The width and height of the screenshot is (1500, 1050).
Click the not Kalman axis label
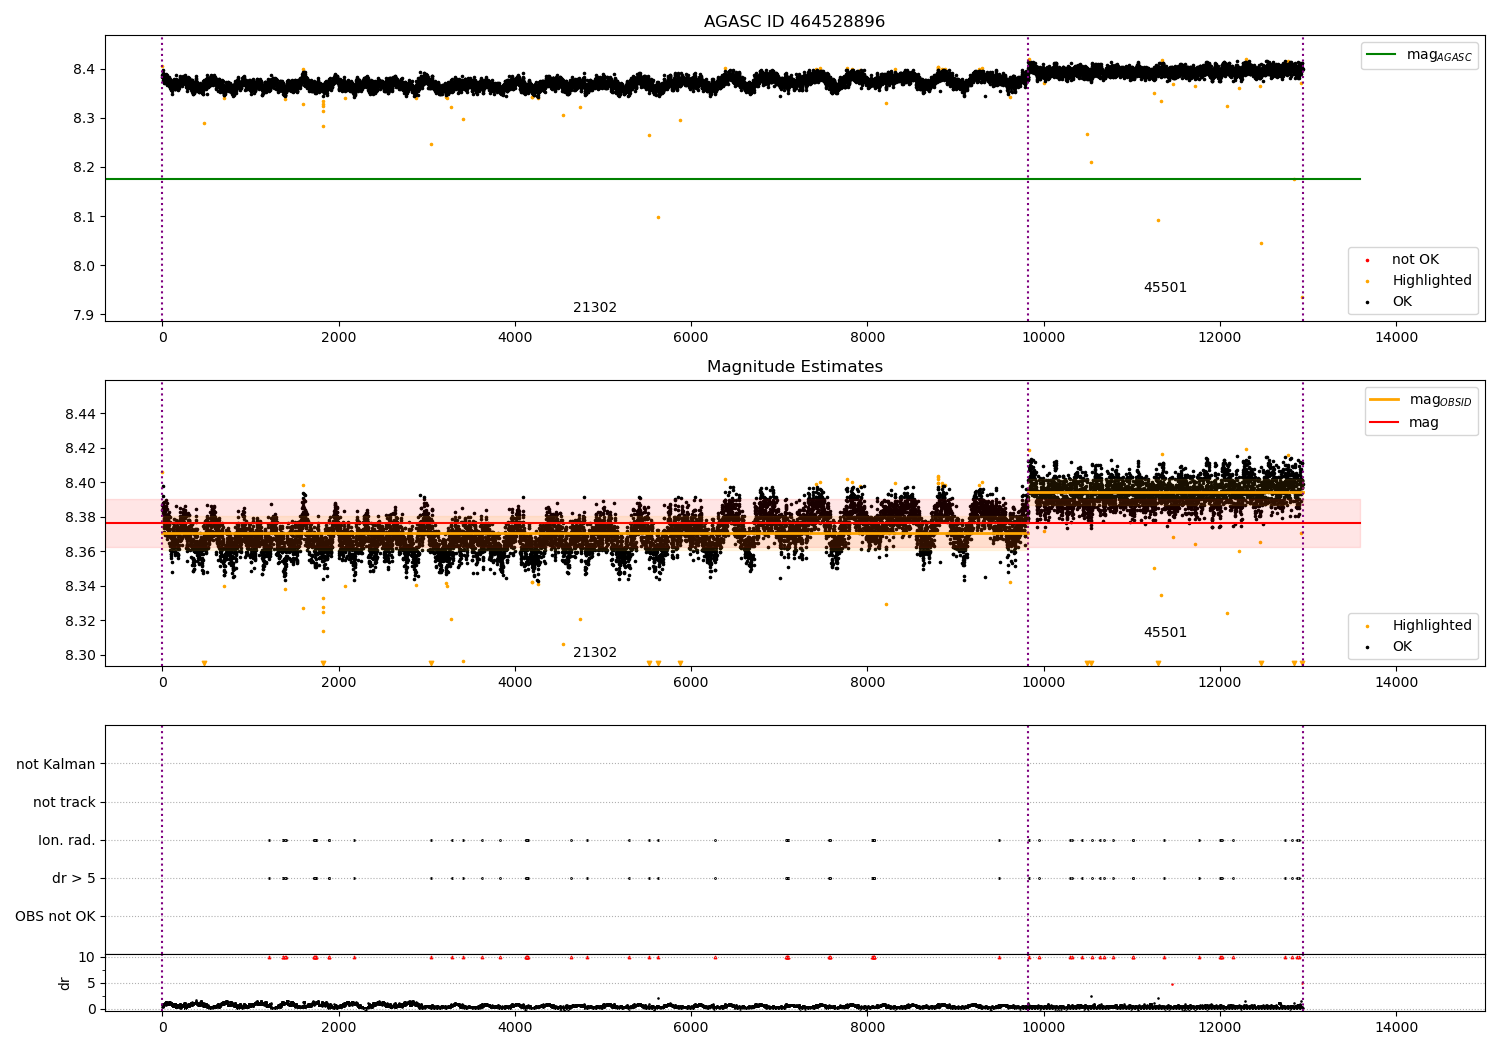click(x=56, y=764)
